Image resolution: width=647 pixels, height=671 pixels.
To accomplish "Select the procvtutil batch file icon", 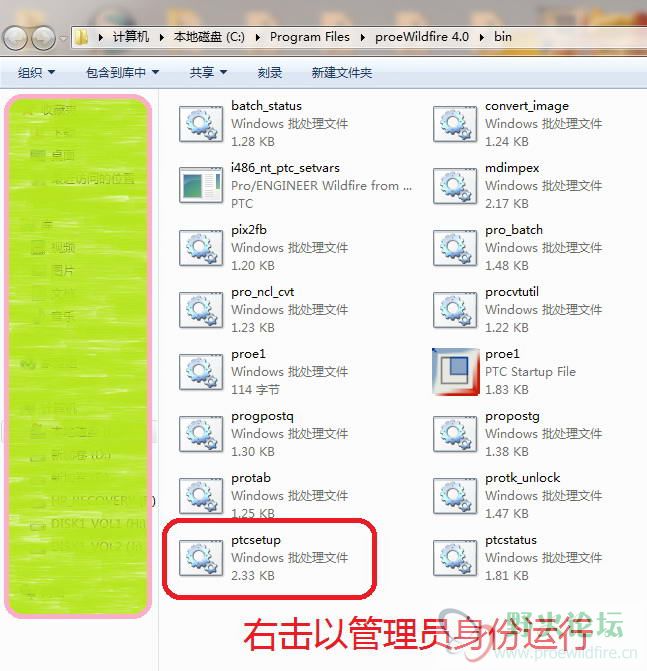I will pos(455,310).
